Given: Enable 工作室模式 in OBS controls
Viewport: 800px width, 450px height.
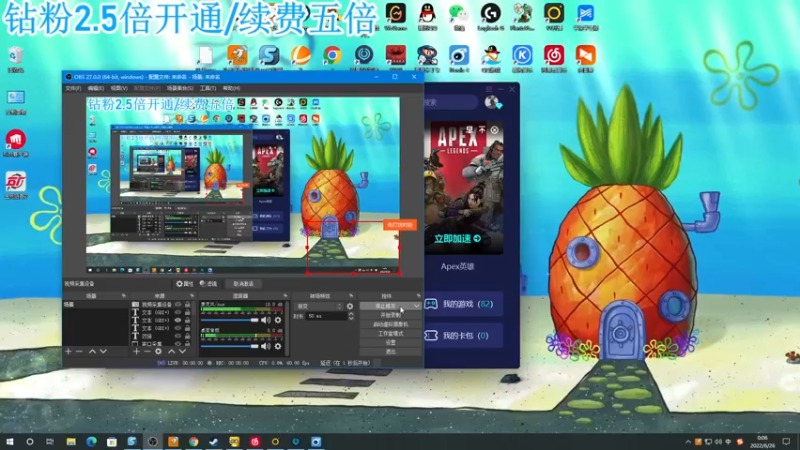Looking at the screenshot, I should point(390,334).
